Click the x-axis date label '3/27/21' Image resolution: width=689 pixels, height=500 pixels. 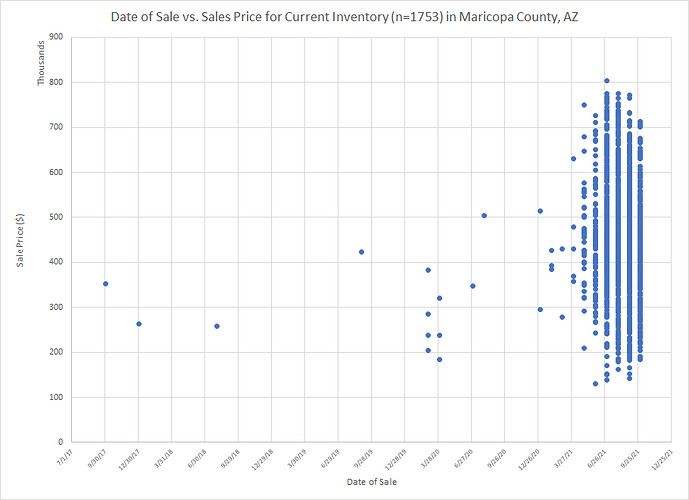click(564, 458)
